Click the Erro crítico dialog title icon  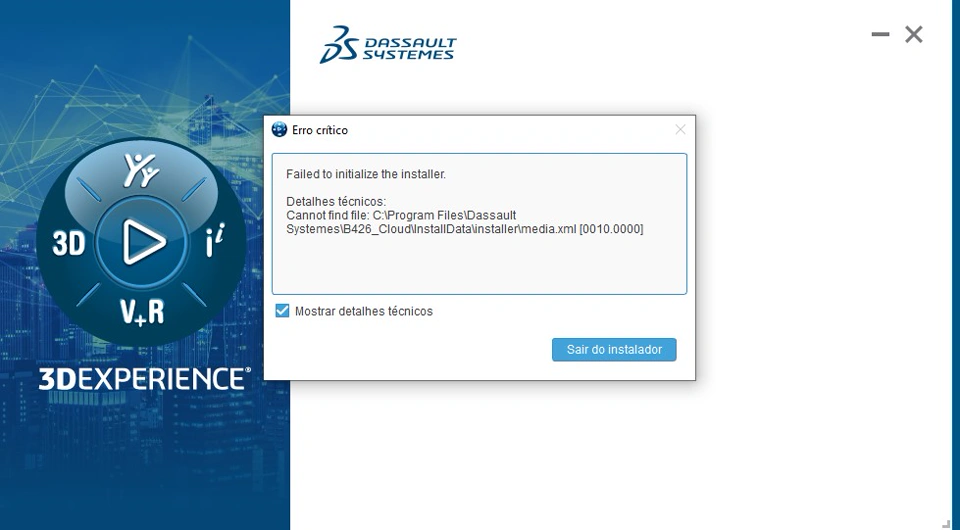tap(279, 129)
